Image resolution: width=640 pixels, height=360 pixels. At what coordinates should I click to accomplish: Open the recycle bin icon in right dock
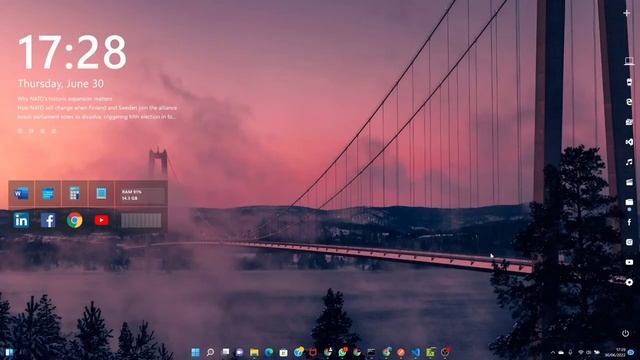(629, 82)
